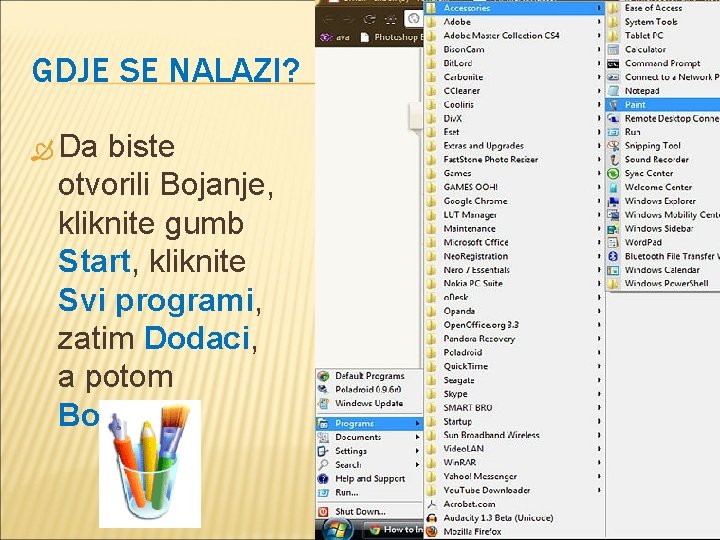Expand the Documents submenu arrow
The height and width of the screenshot is (540, 720).
[x=417, y=437]
